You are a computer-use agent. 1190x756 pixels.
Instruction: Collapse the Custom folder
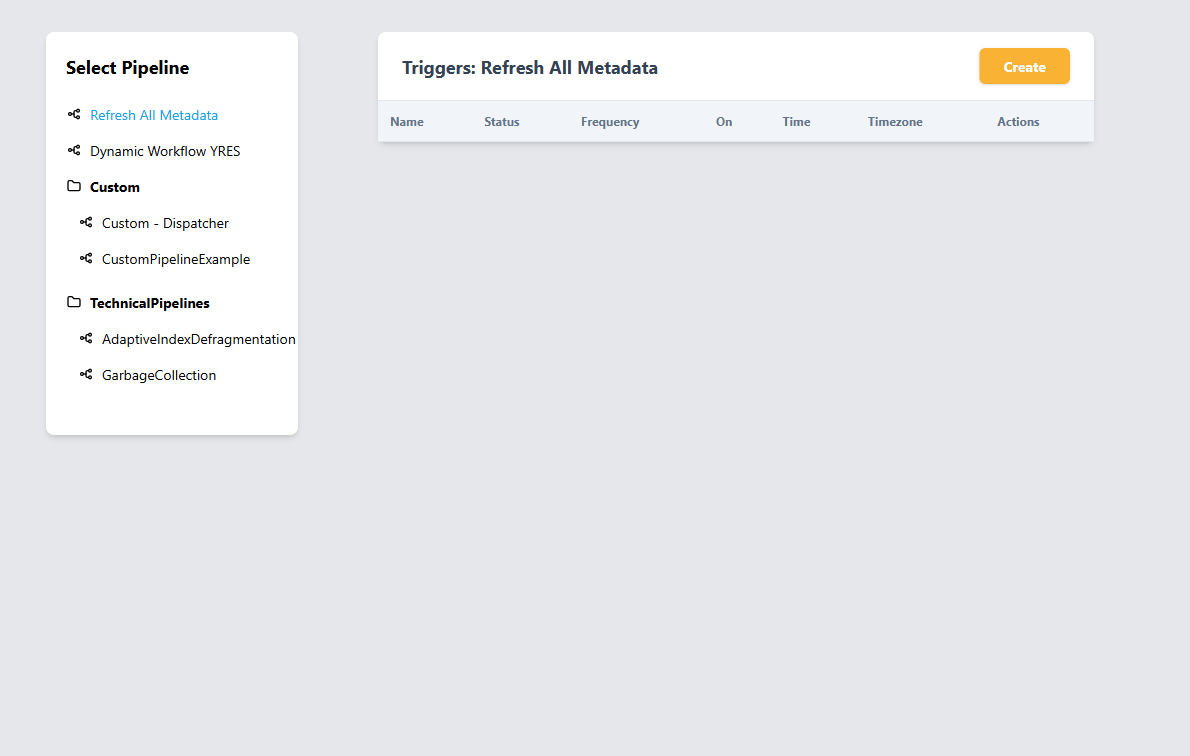pos(115,187)
